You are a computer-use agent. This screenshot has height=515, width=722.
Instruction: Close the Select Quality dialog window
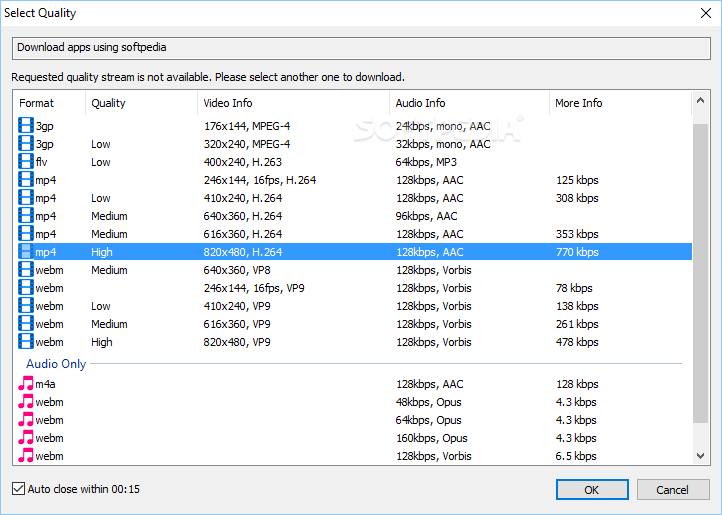699,13
